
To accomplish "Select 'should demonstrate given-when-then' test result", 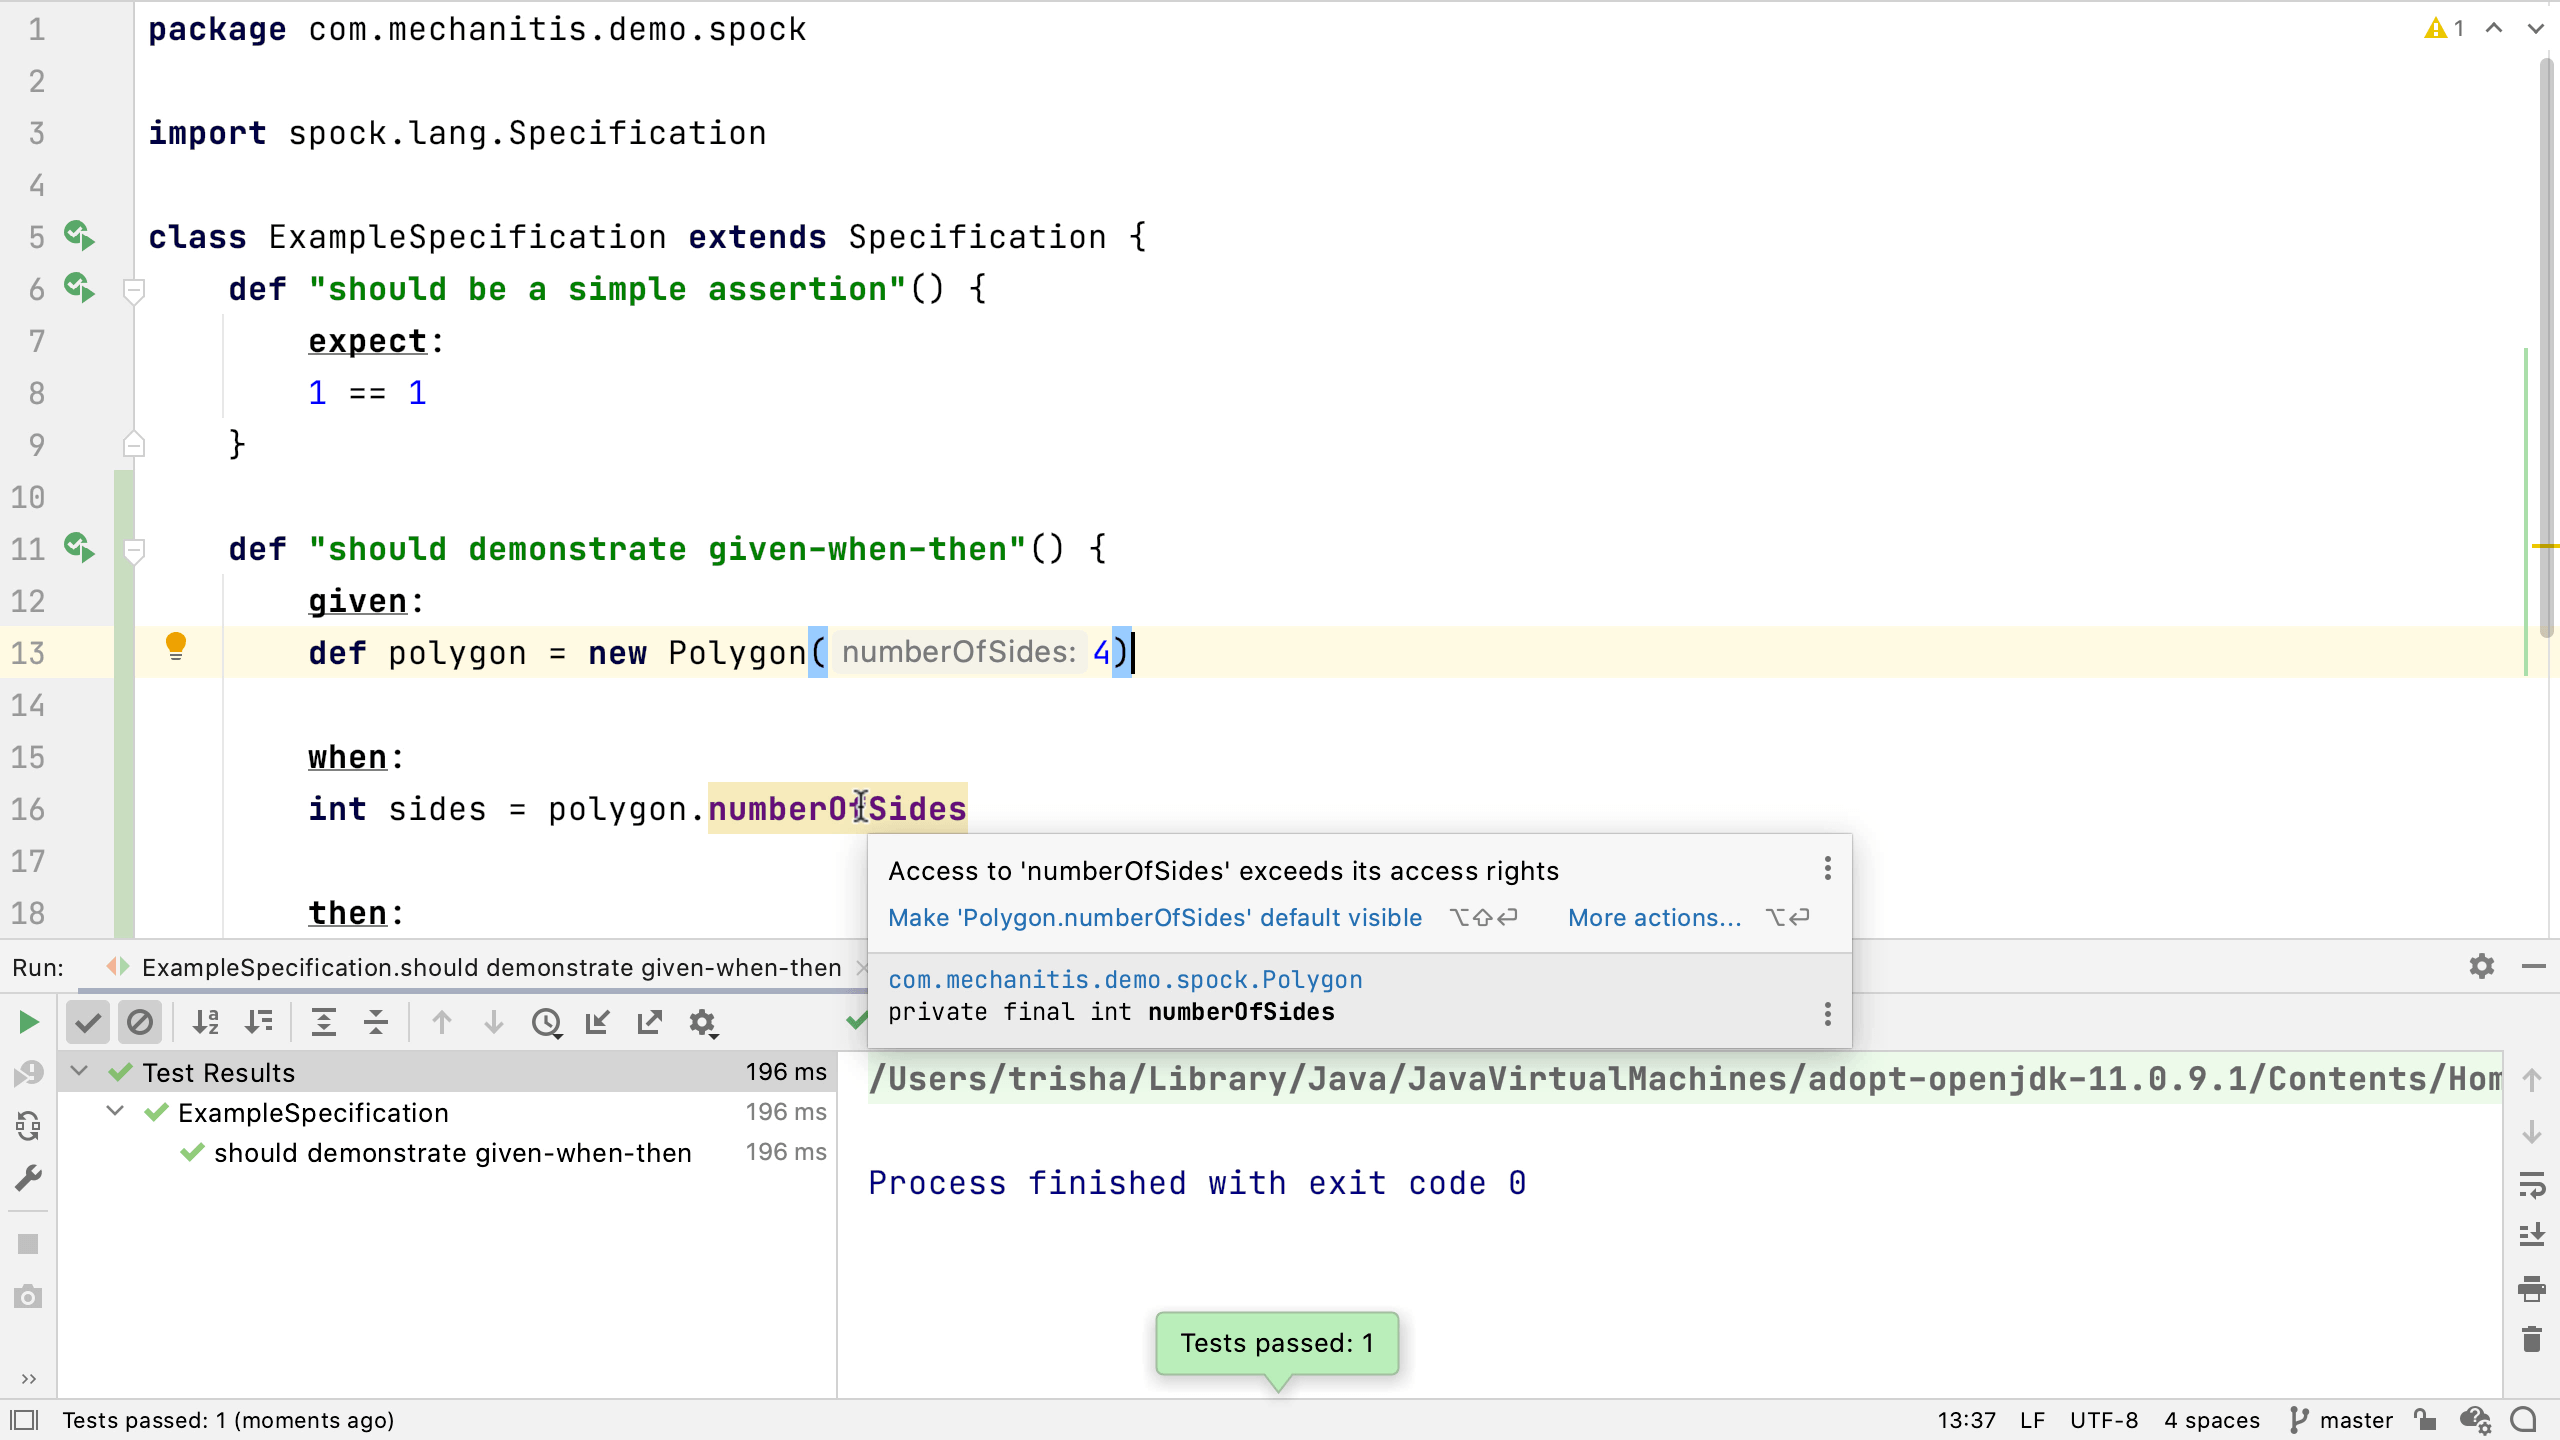I will pyautogui.click(x=452, y=1153).
